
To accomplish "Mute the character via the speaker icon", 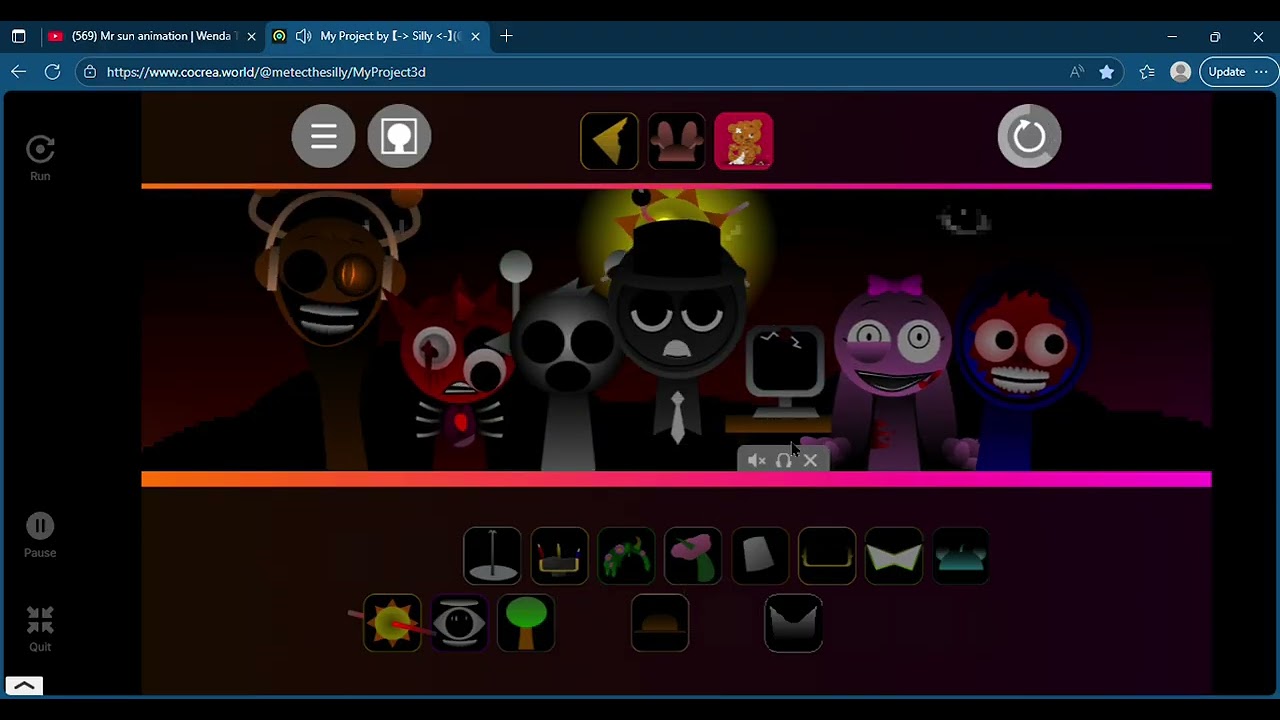I will click(757, 460).
